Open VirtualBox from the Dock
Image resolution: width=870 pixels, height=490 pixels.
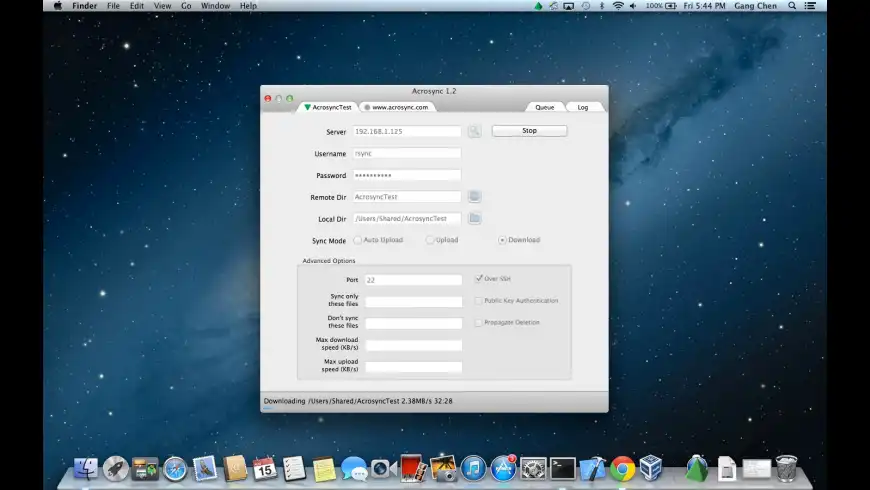tap(651, 468)
